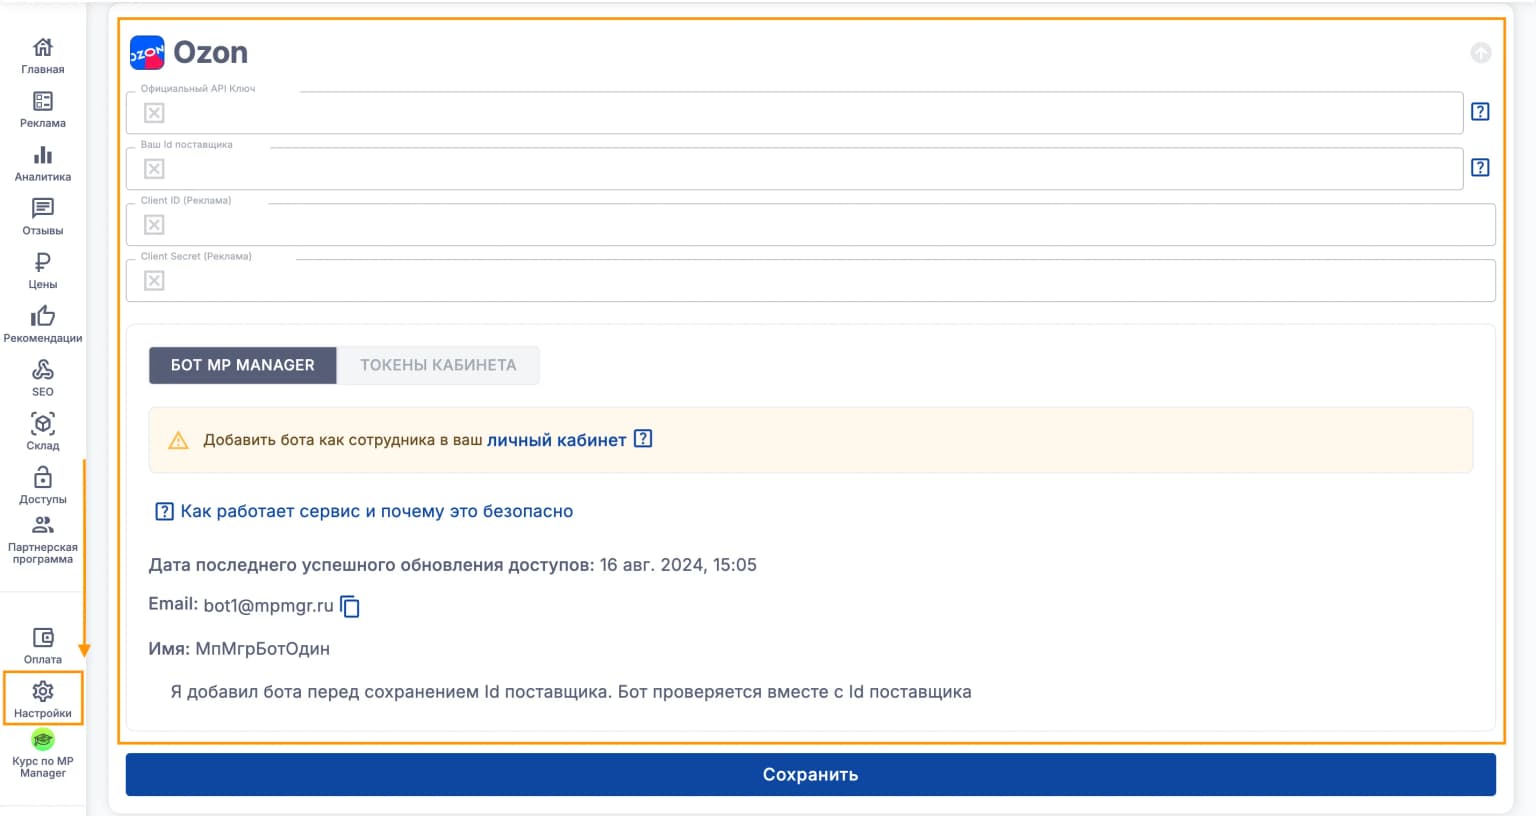This screenshot has height=816, width=1536.
Task: Go to Аналитика bar chart icon
Action: pyautogui.click(x=43, y=164)
